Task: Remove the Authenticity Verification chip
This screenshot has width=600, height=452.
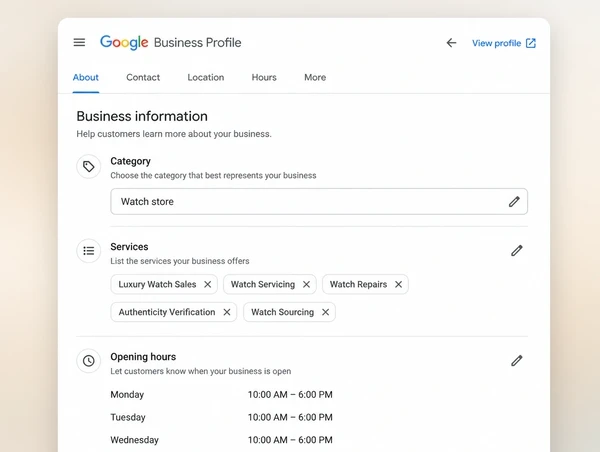Action: pyautogui.click(x=227, y=312)
